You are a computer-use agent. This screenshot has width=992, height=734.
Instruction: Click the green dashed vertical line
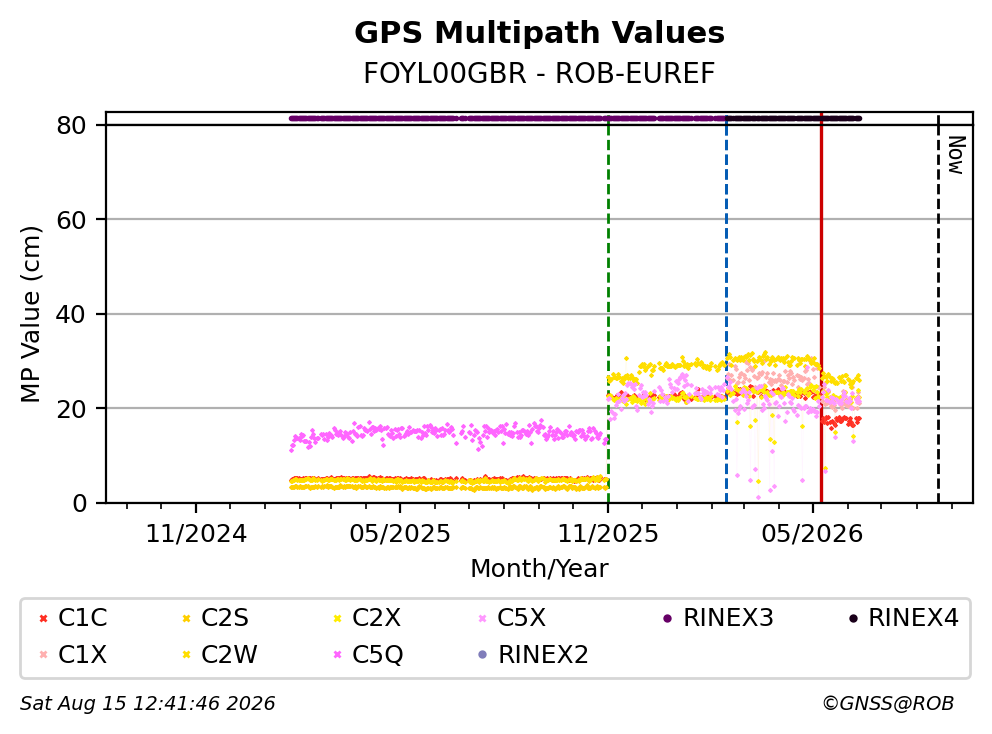[609, 308]
